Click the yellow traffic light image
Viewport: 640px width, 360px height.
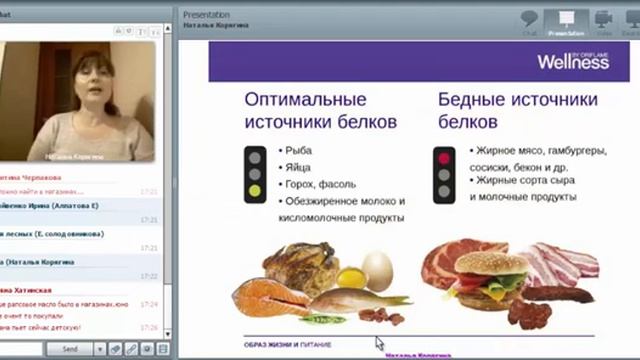(255, 175)
